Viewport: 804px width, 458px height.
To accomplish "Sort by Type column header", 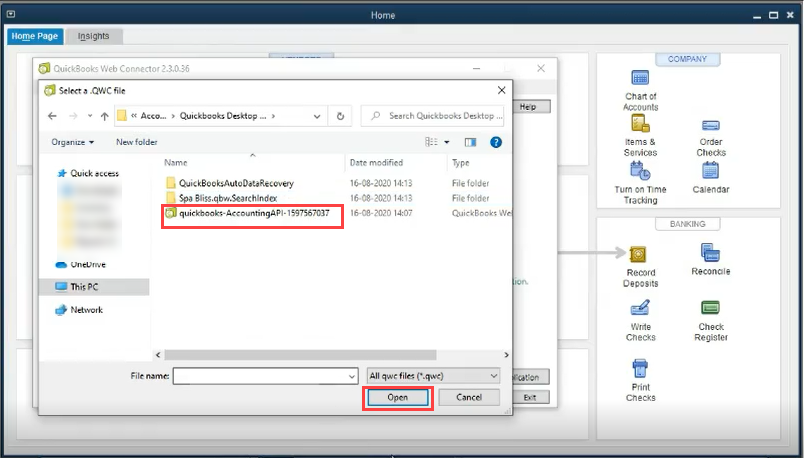I will [x=460, y=163].
